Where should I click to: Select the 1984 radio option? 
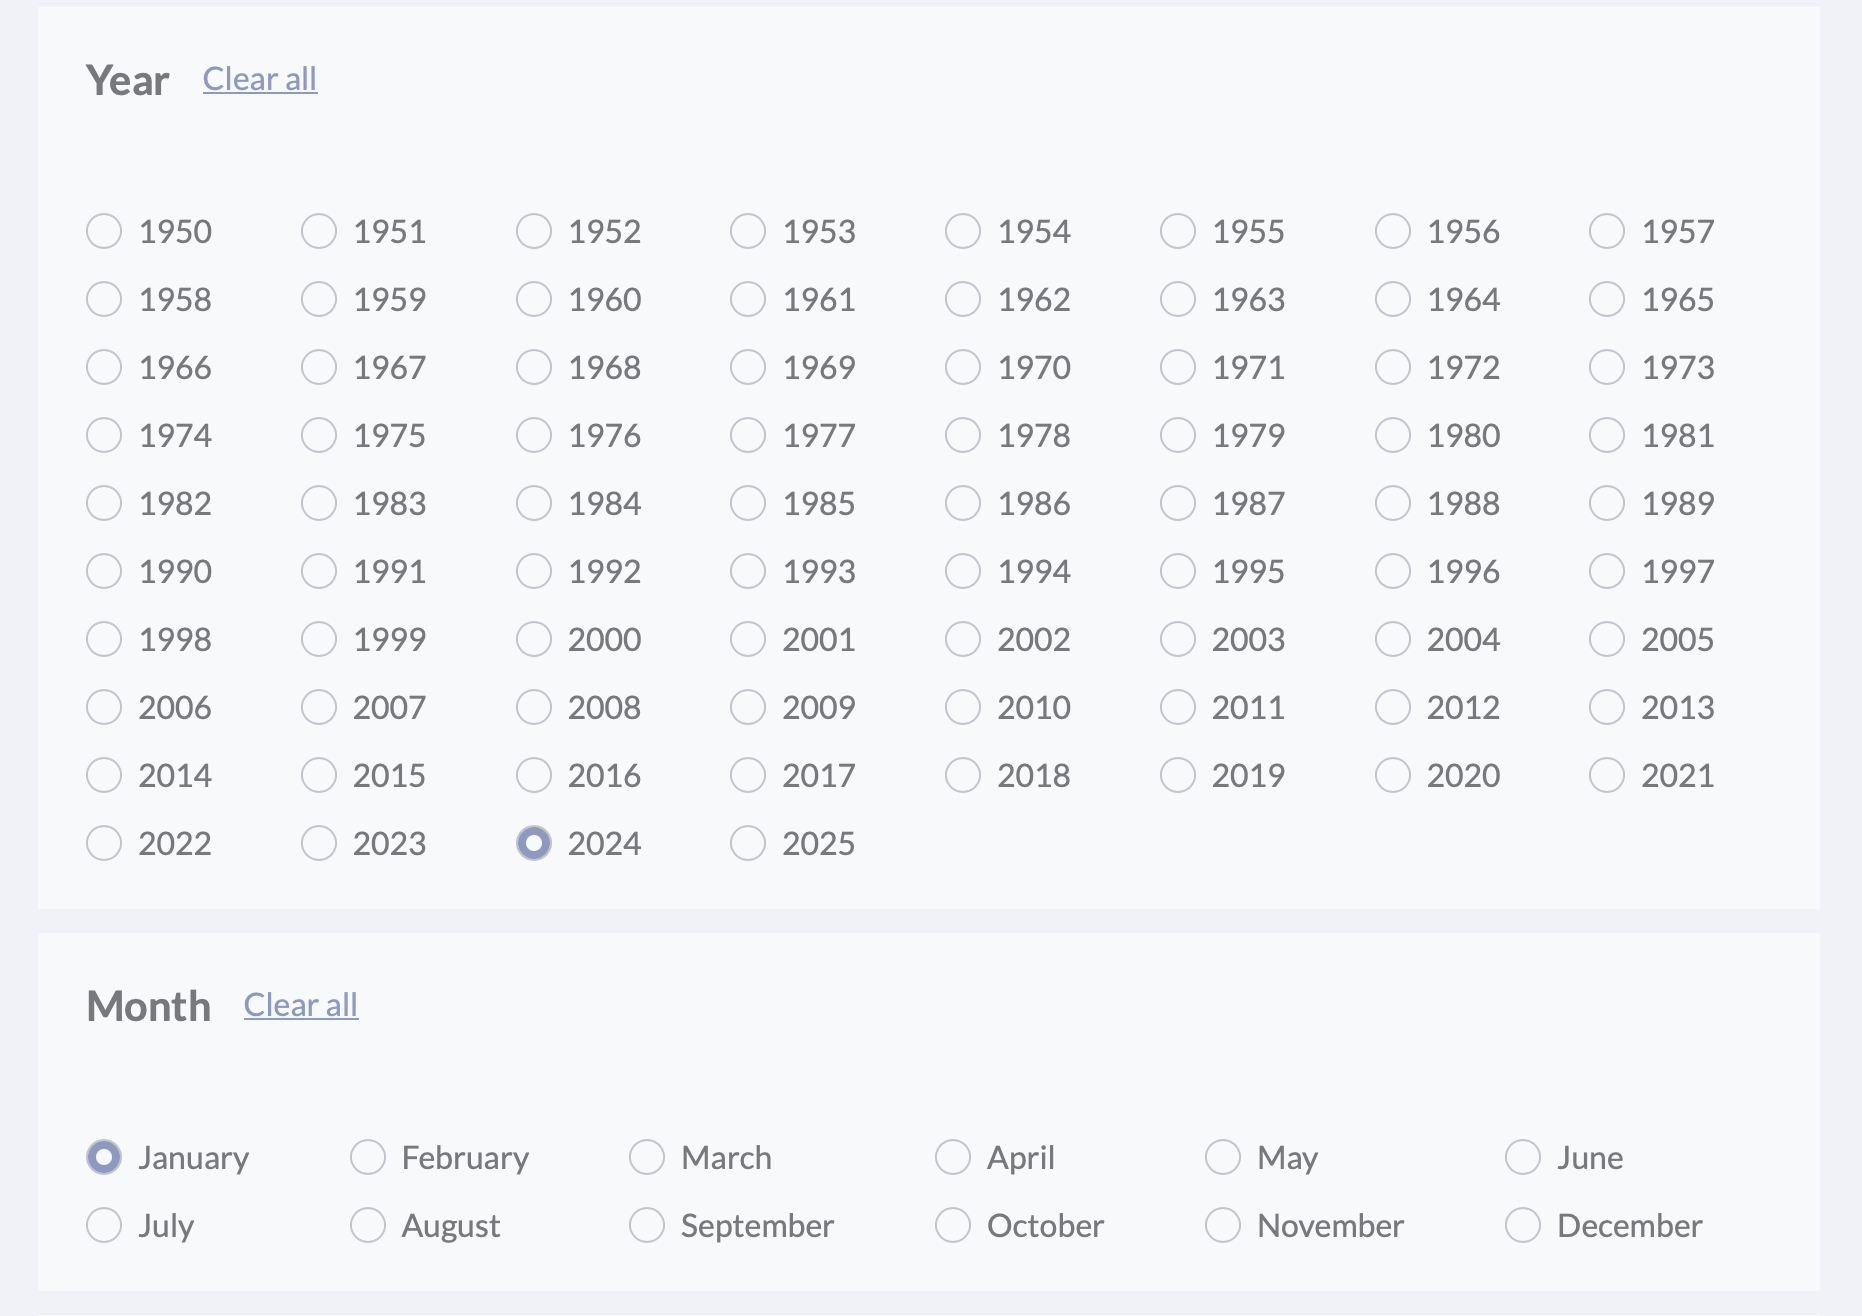534,503
